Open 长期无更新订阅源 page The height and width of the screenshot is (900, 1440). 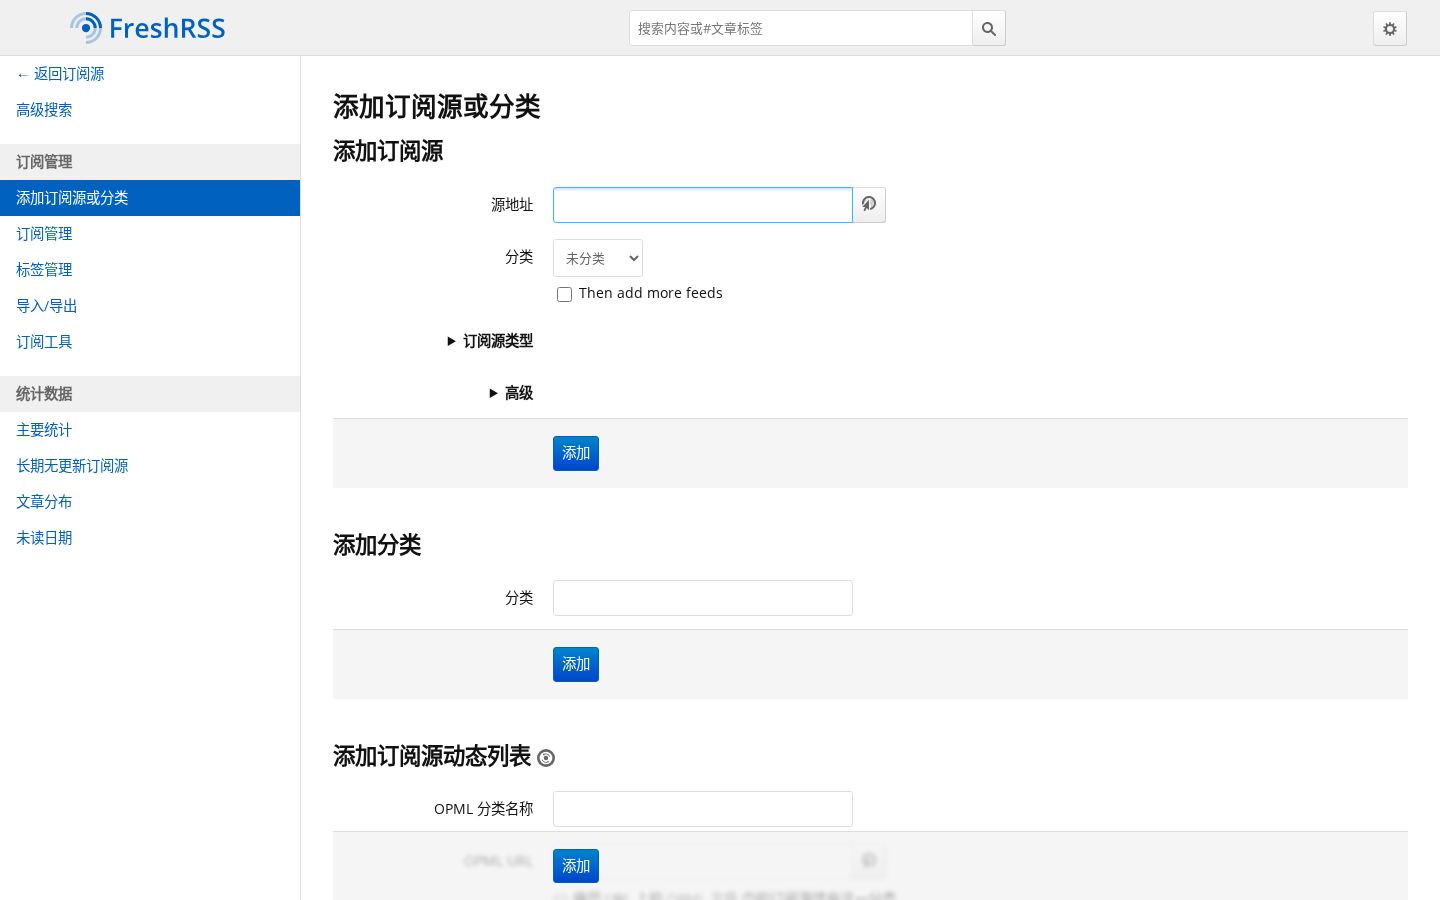tap(150, 466)
